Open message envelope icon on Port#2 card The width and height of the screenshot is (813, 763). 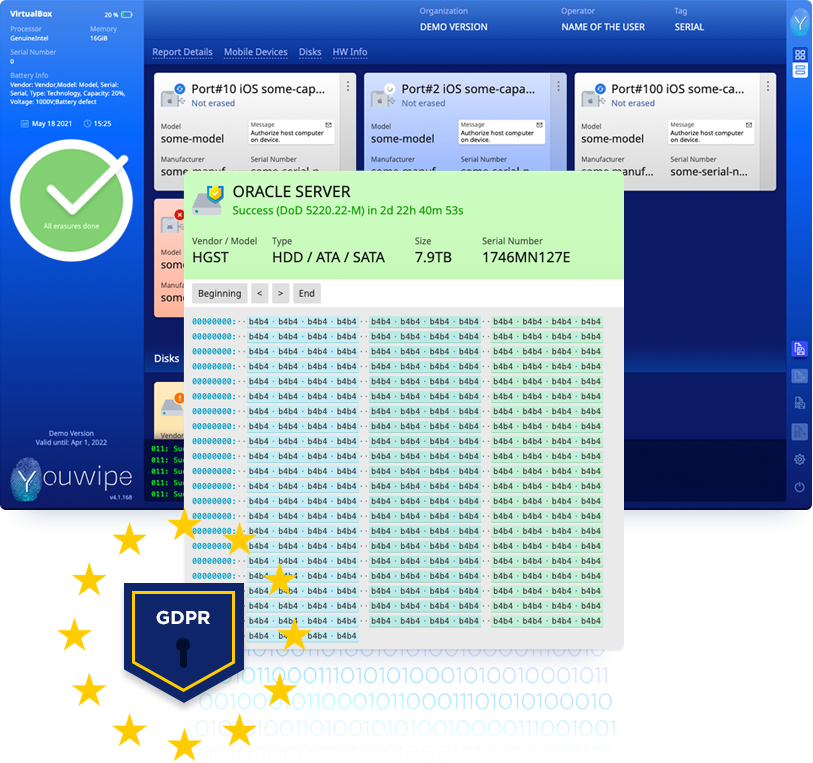point(539,125)
